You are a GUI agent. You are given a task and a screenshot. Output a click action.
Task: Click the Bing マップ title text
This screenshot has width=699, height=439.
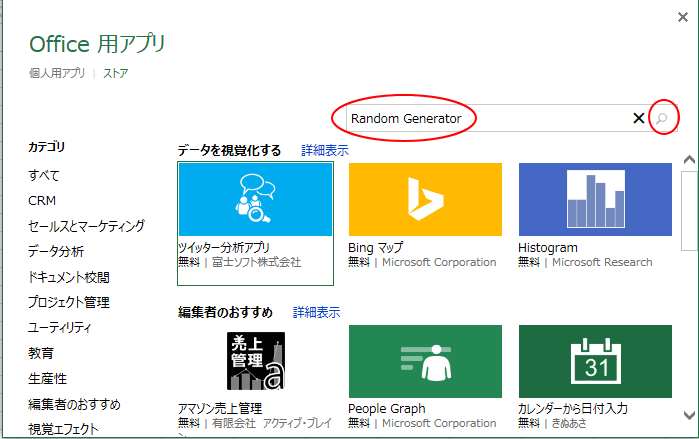click(x=375, y=247)
